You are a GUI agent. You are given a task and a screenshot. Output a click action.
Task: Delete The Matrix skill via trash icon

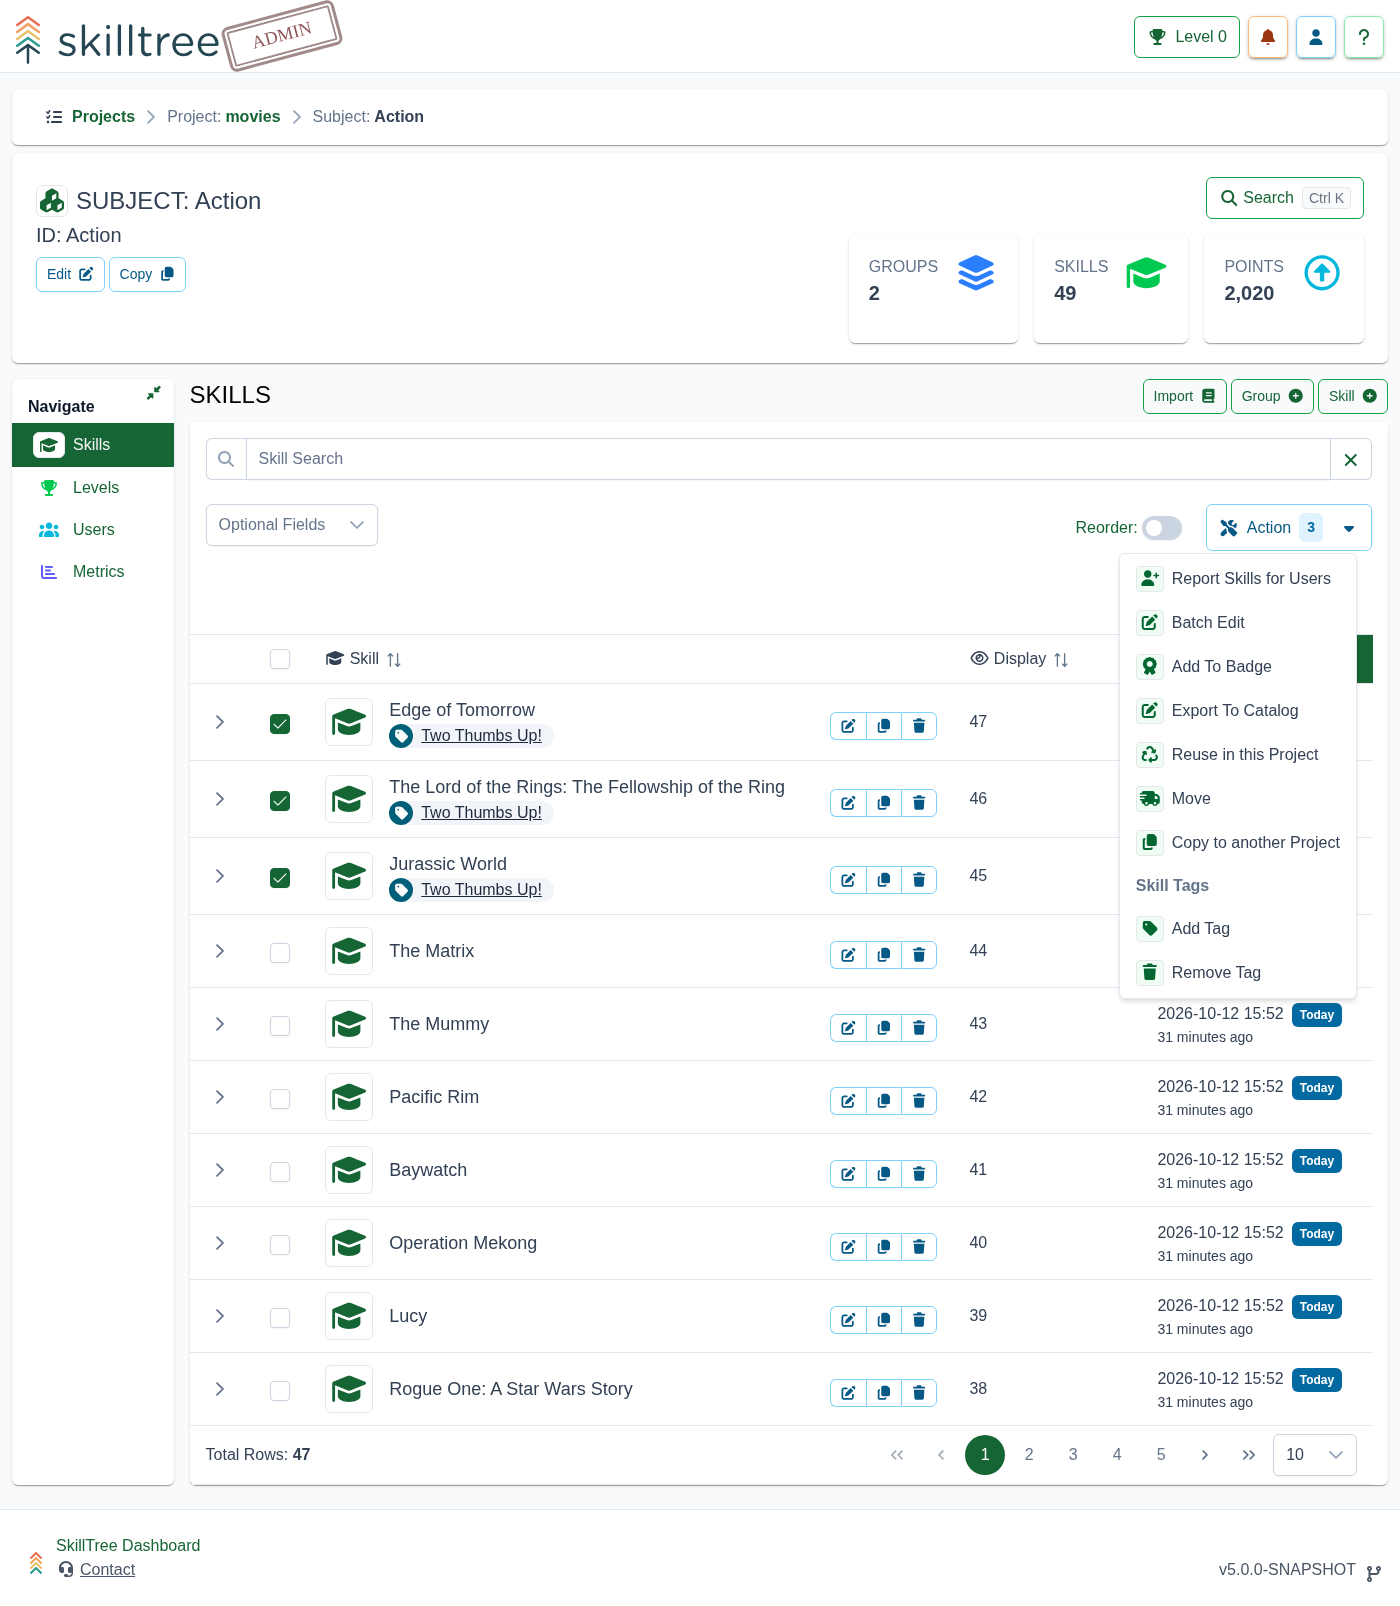[x=919, y=955]
